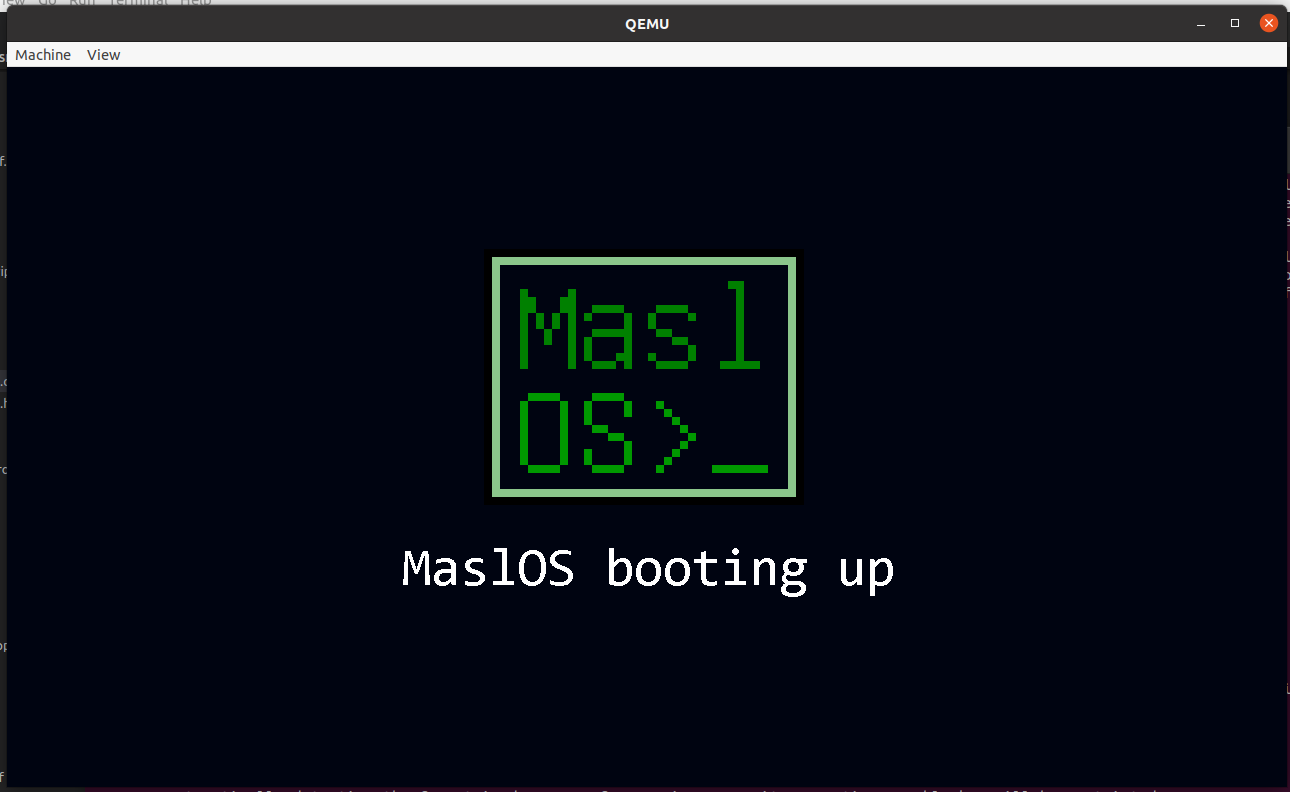The width and height of the screenshot is (1290, 792).
Task: Minimize the QEMU window
Action: coord(1199,23)
